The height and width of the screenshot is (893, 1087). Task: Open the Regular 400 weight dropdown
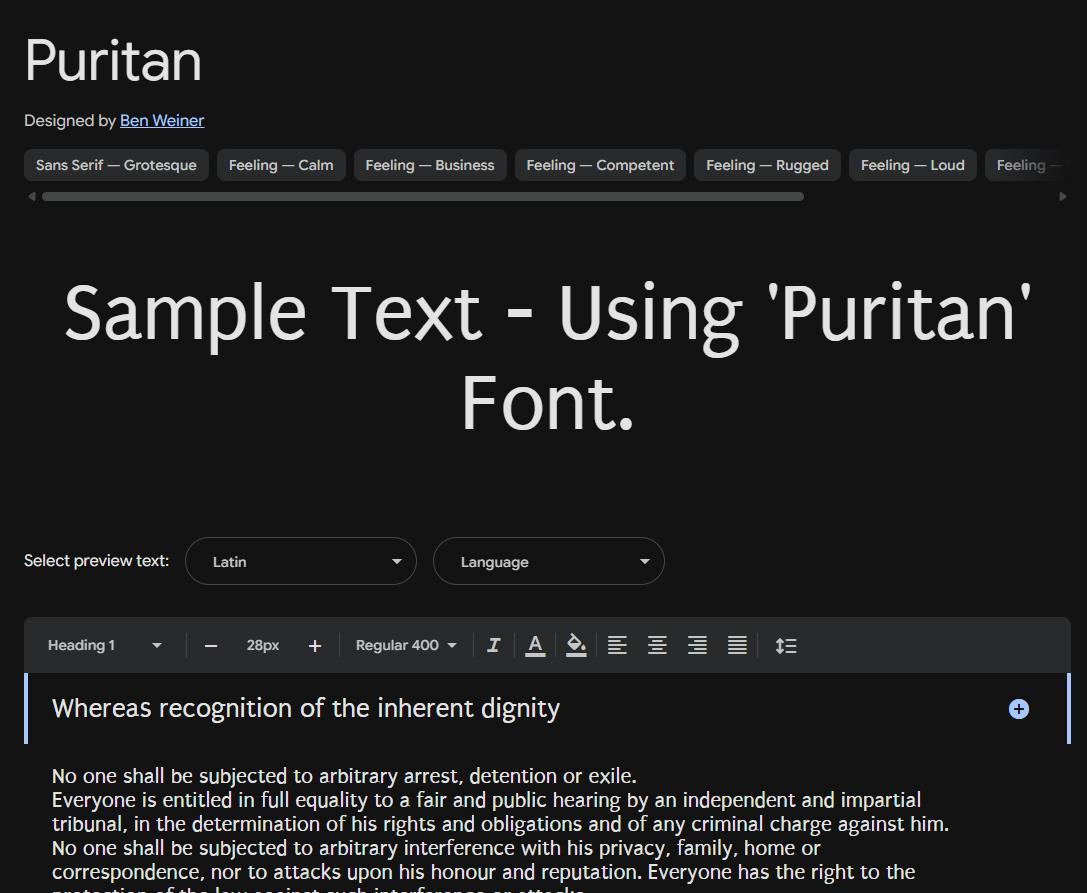click(406, 645)
